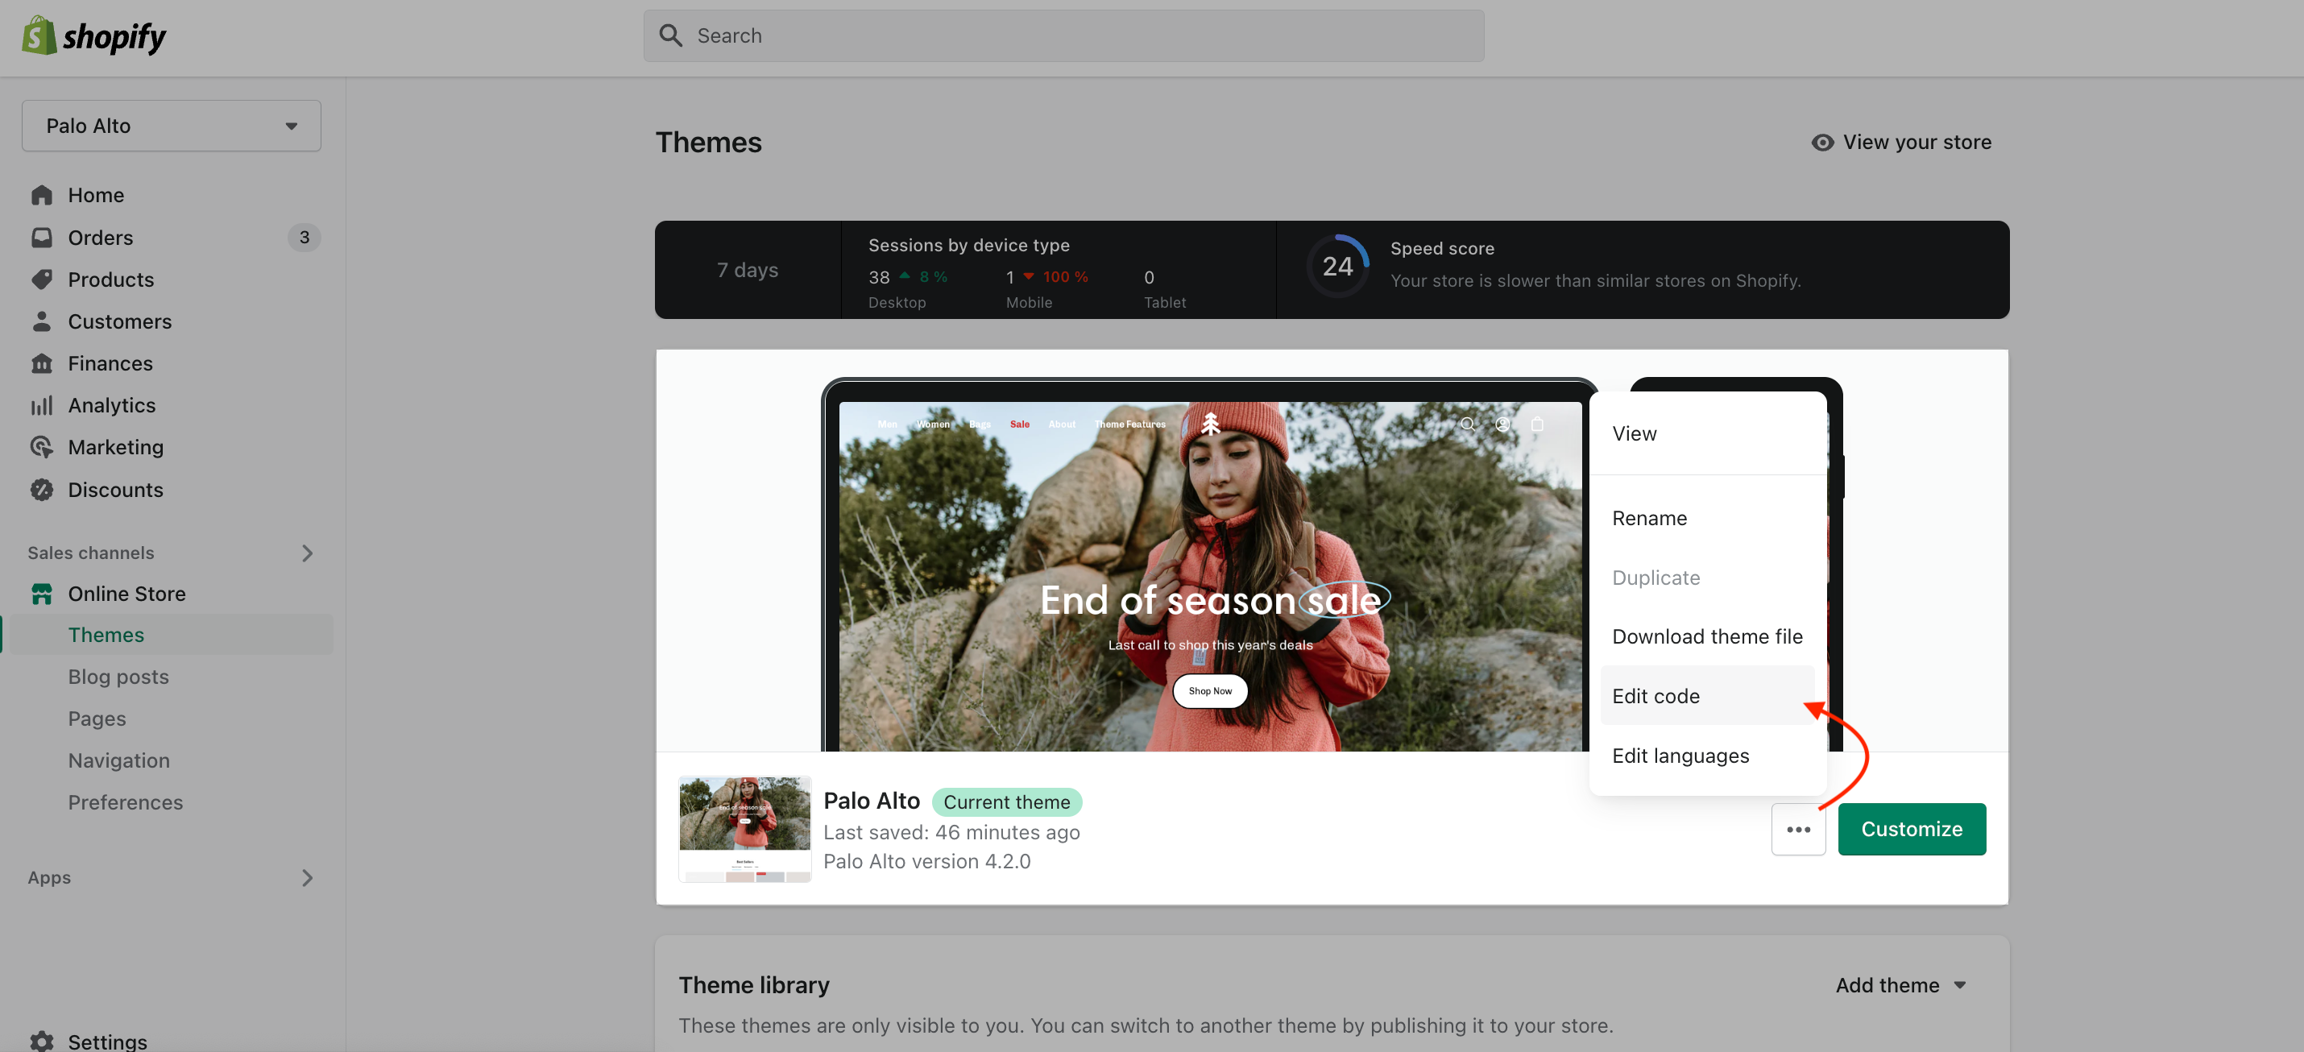The image size is (2304, 1052).
Task: Select Edit code from the menu
Action: pos(1655,696)
